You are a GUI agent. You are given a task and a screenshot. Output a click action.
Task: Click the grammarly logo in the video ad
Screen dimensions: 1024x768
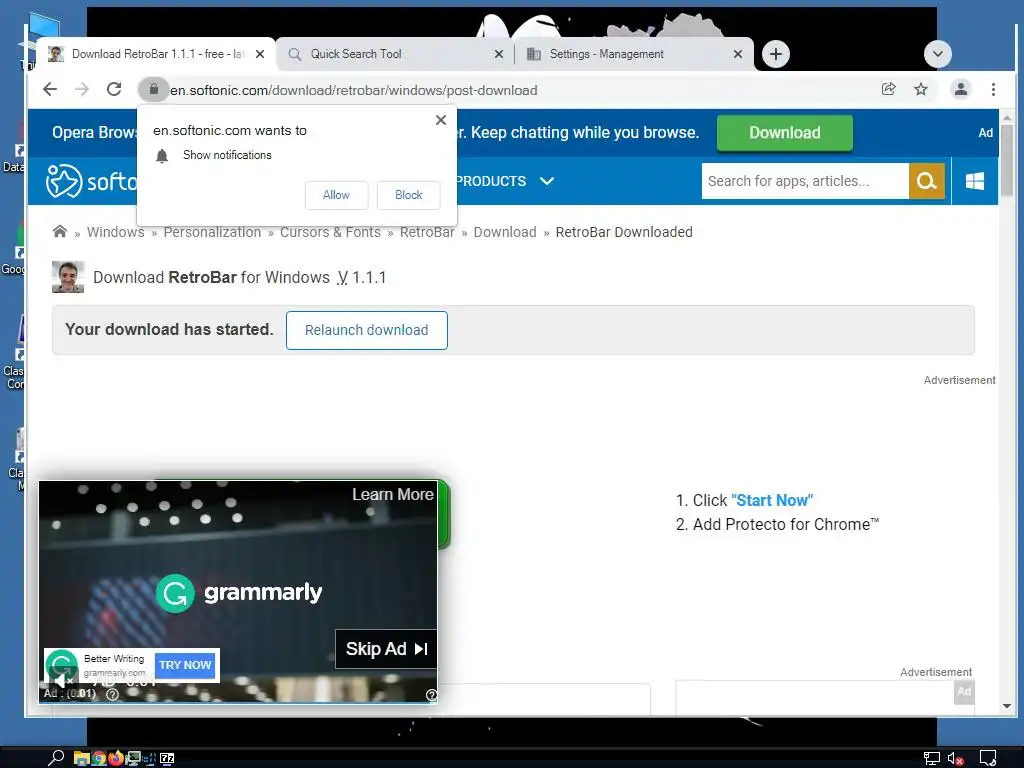[x=239, y=593]
